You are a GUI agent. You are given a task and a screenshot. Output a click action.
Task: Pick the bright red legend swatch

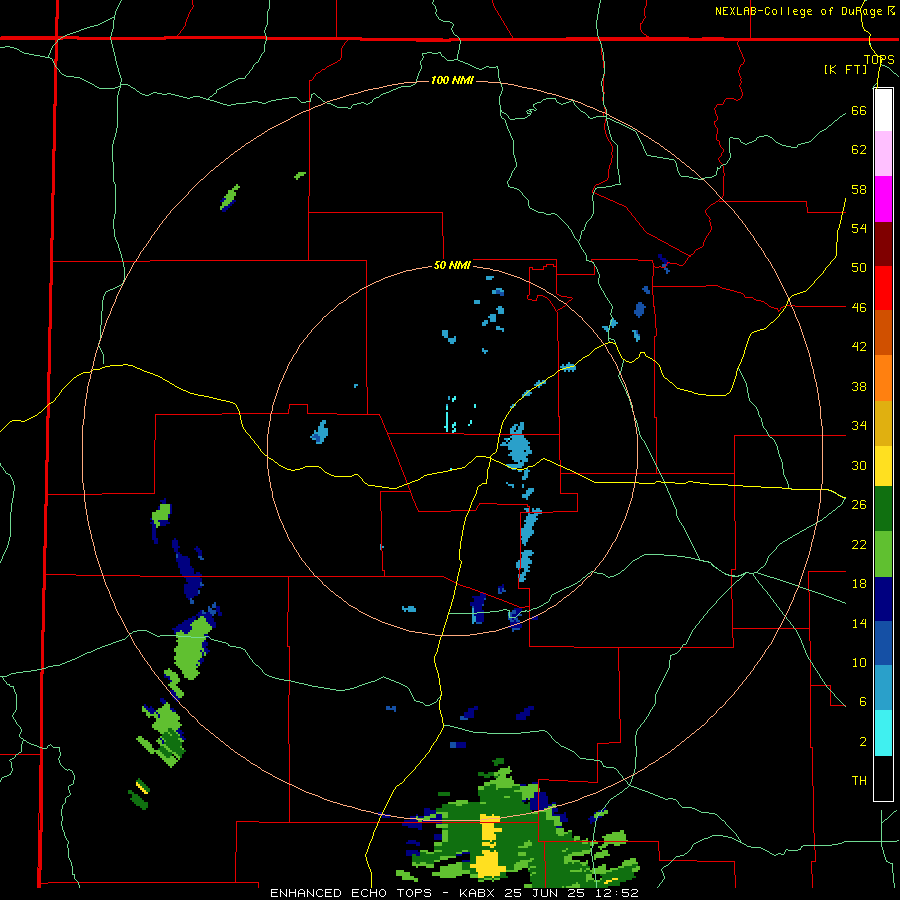point(883,288)
